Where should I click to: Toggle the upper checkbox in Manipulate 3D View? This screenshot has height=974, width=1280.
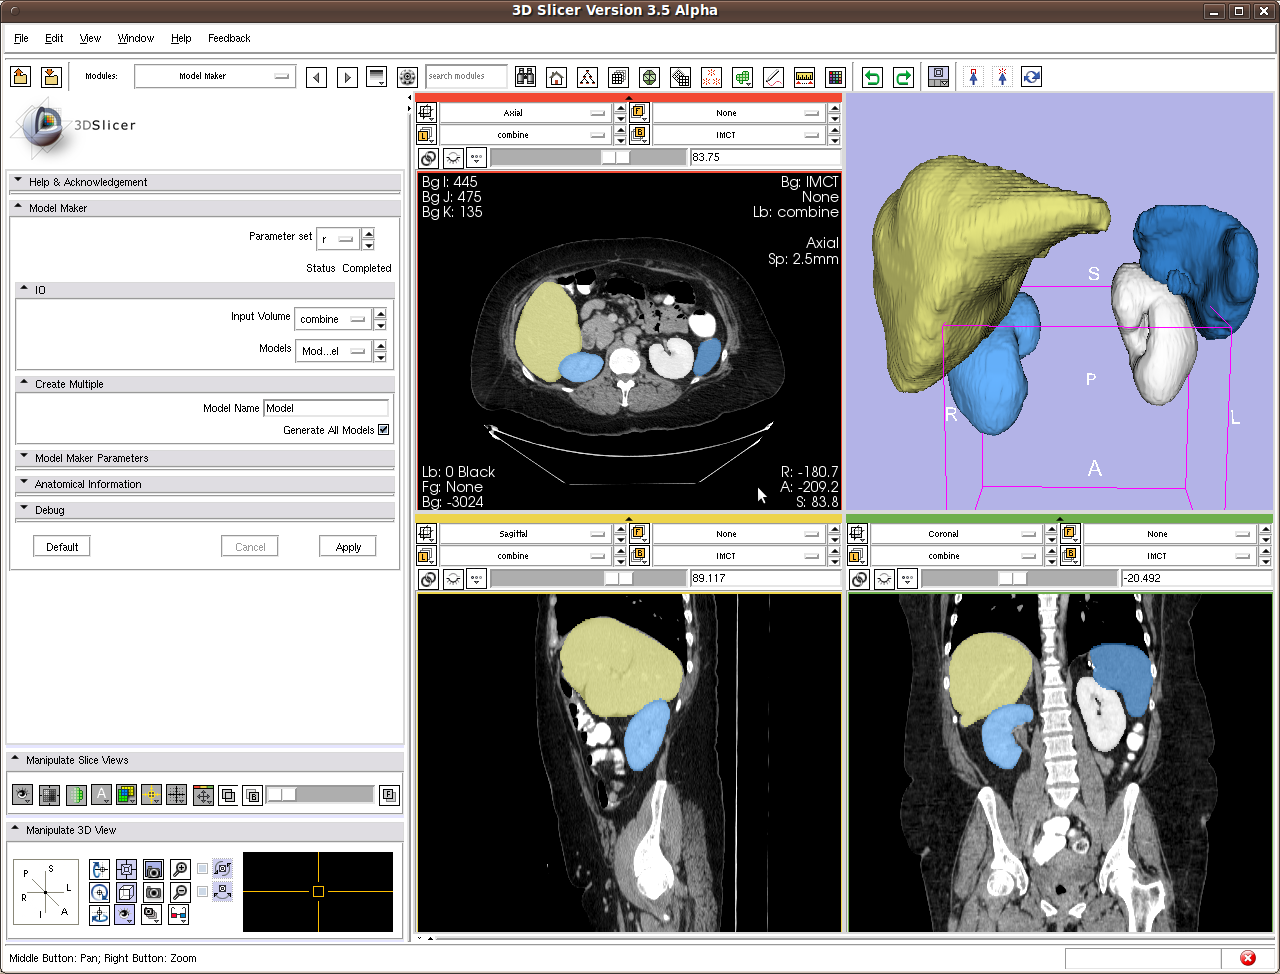click(203, 868)
